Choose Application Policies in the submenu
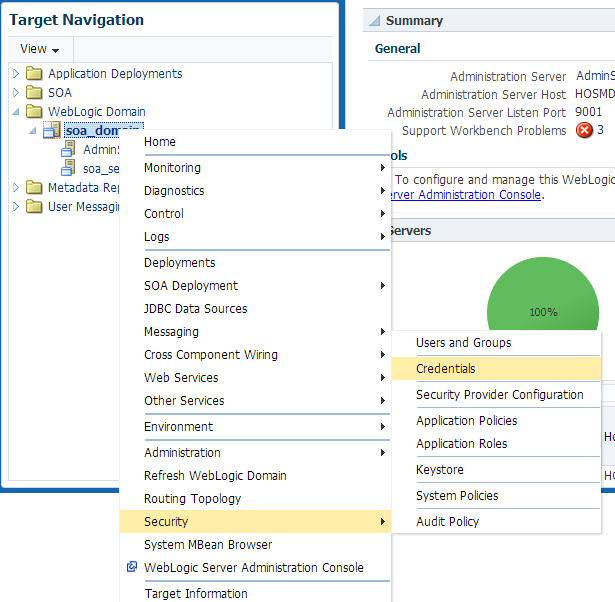Image resolution: width=615 pixels, height=602 pixels. (x=467, y=421)
